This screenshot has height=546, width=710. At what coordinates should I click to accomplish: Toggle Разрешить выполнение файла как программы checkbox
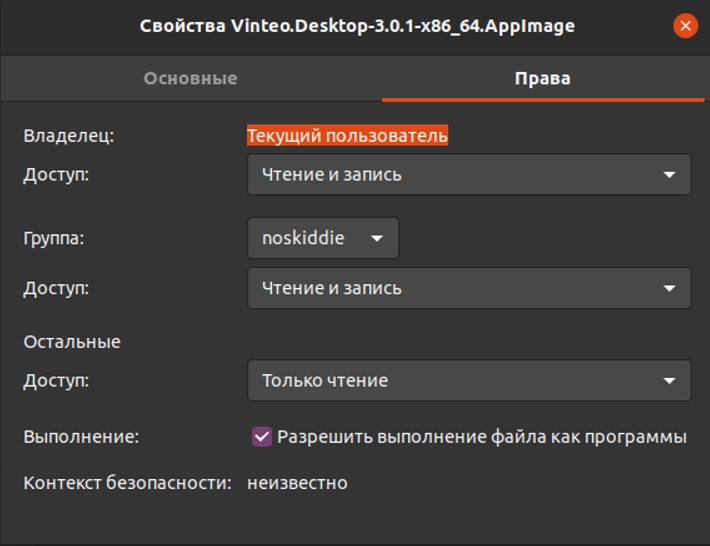(x=262, y=437)
